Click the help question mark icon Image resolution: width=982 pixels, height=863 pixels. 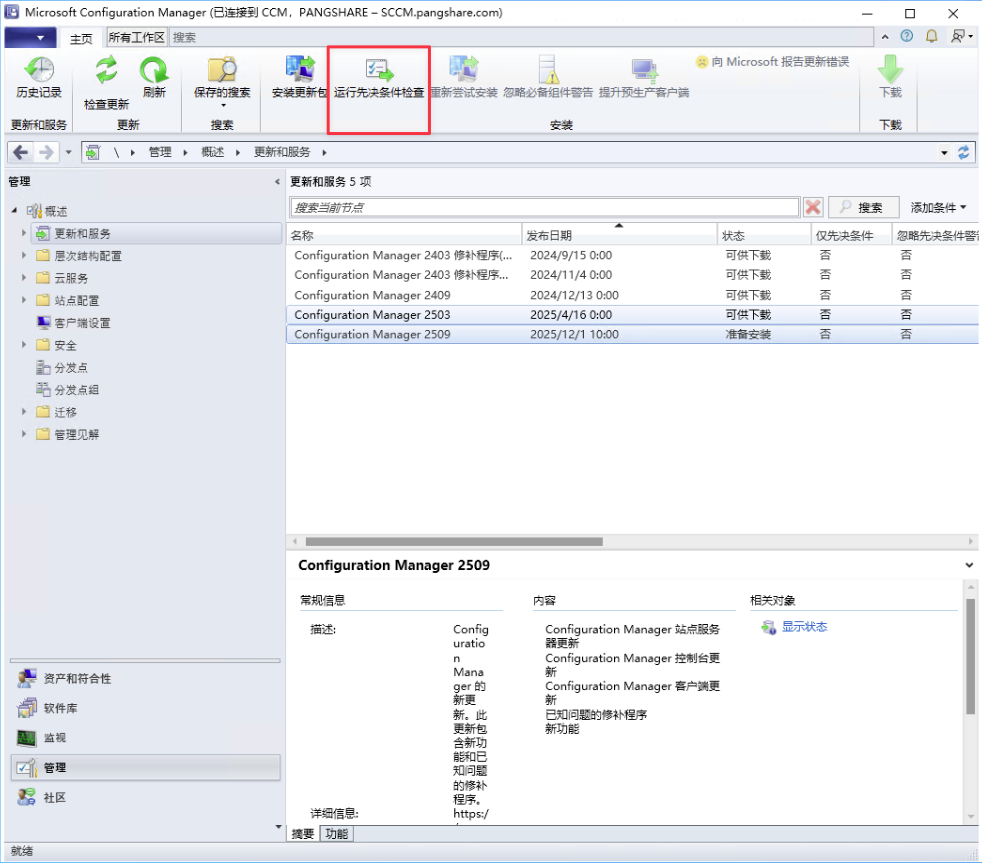(x=907, y=36)
